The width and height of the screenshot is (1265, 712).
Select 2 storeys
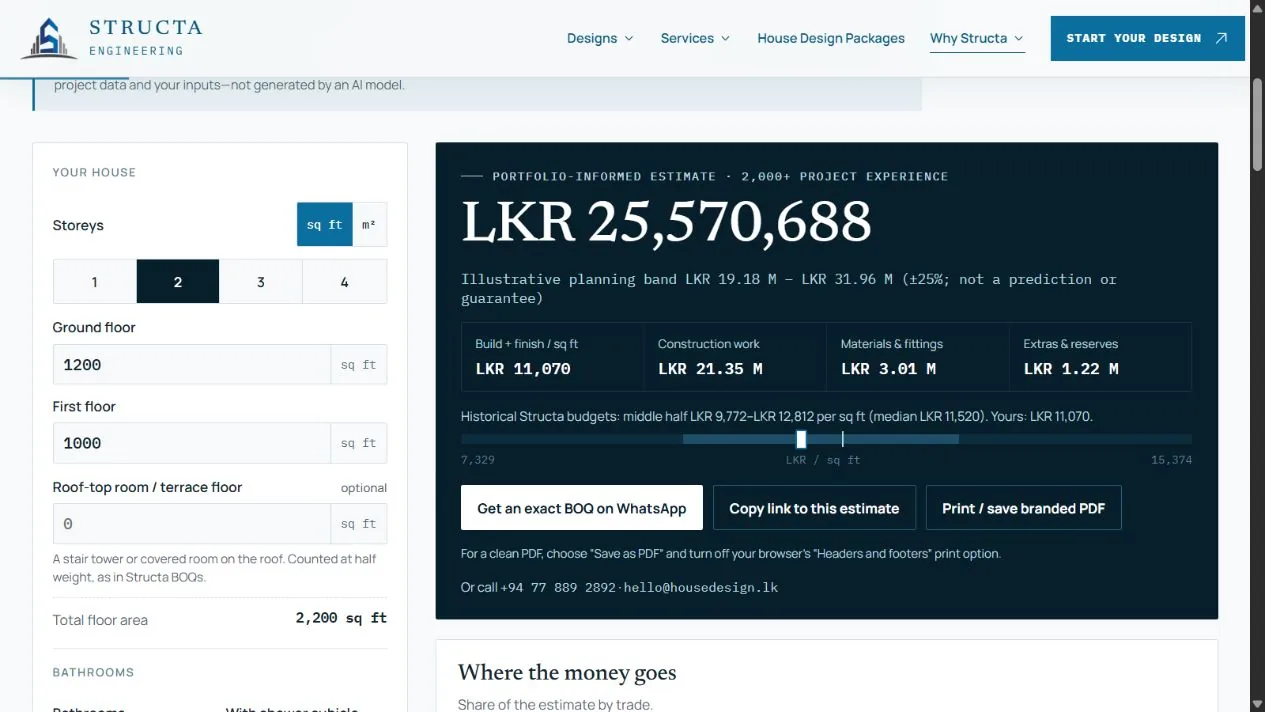(x=178, y=282)
